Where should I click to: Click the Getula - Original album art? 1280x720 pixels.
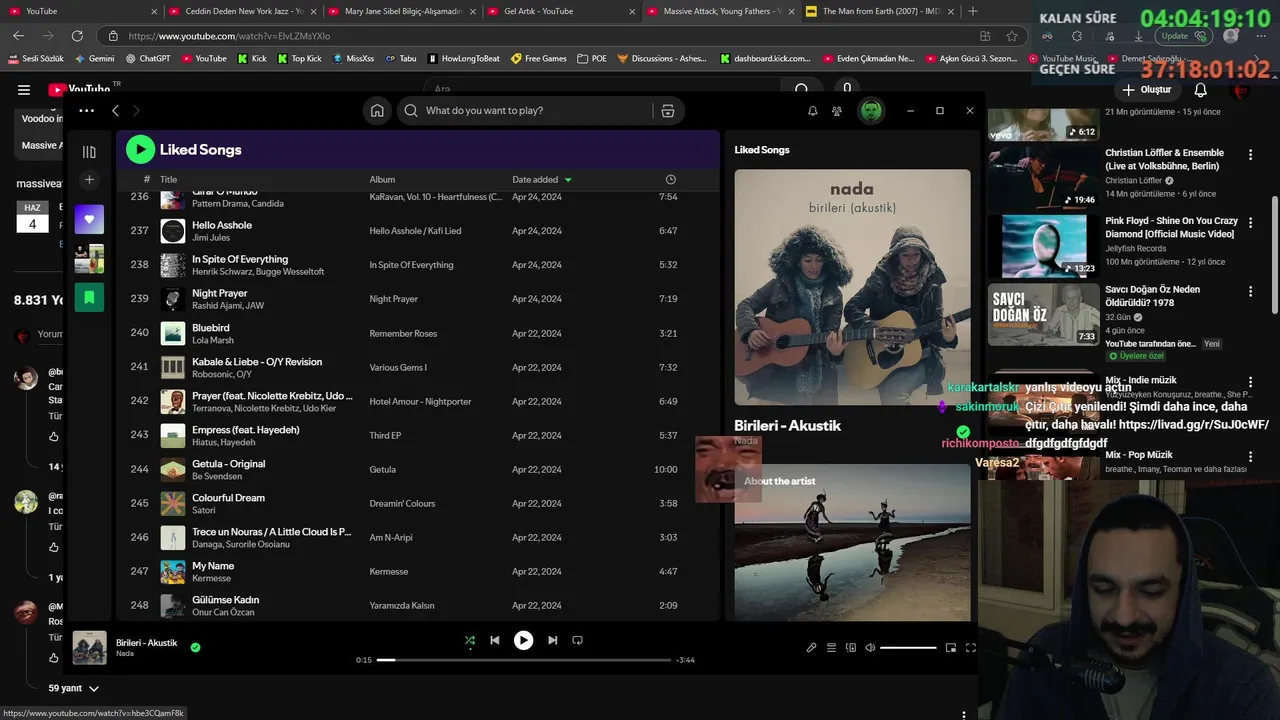(173, 469)
